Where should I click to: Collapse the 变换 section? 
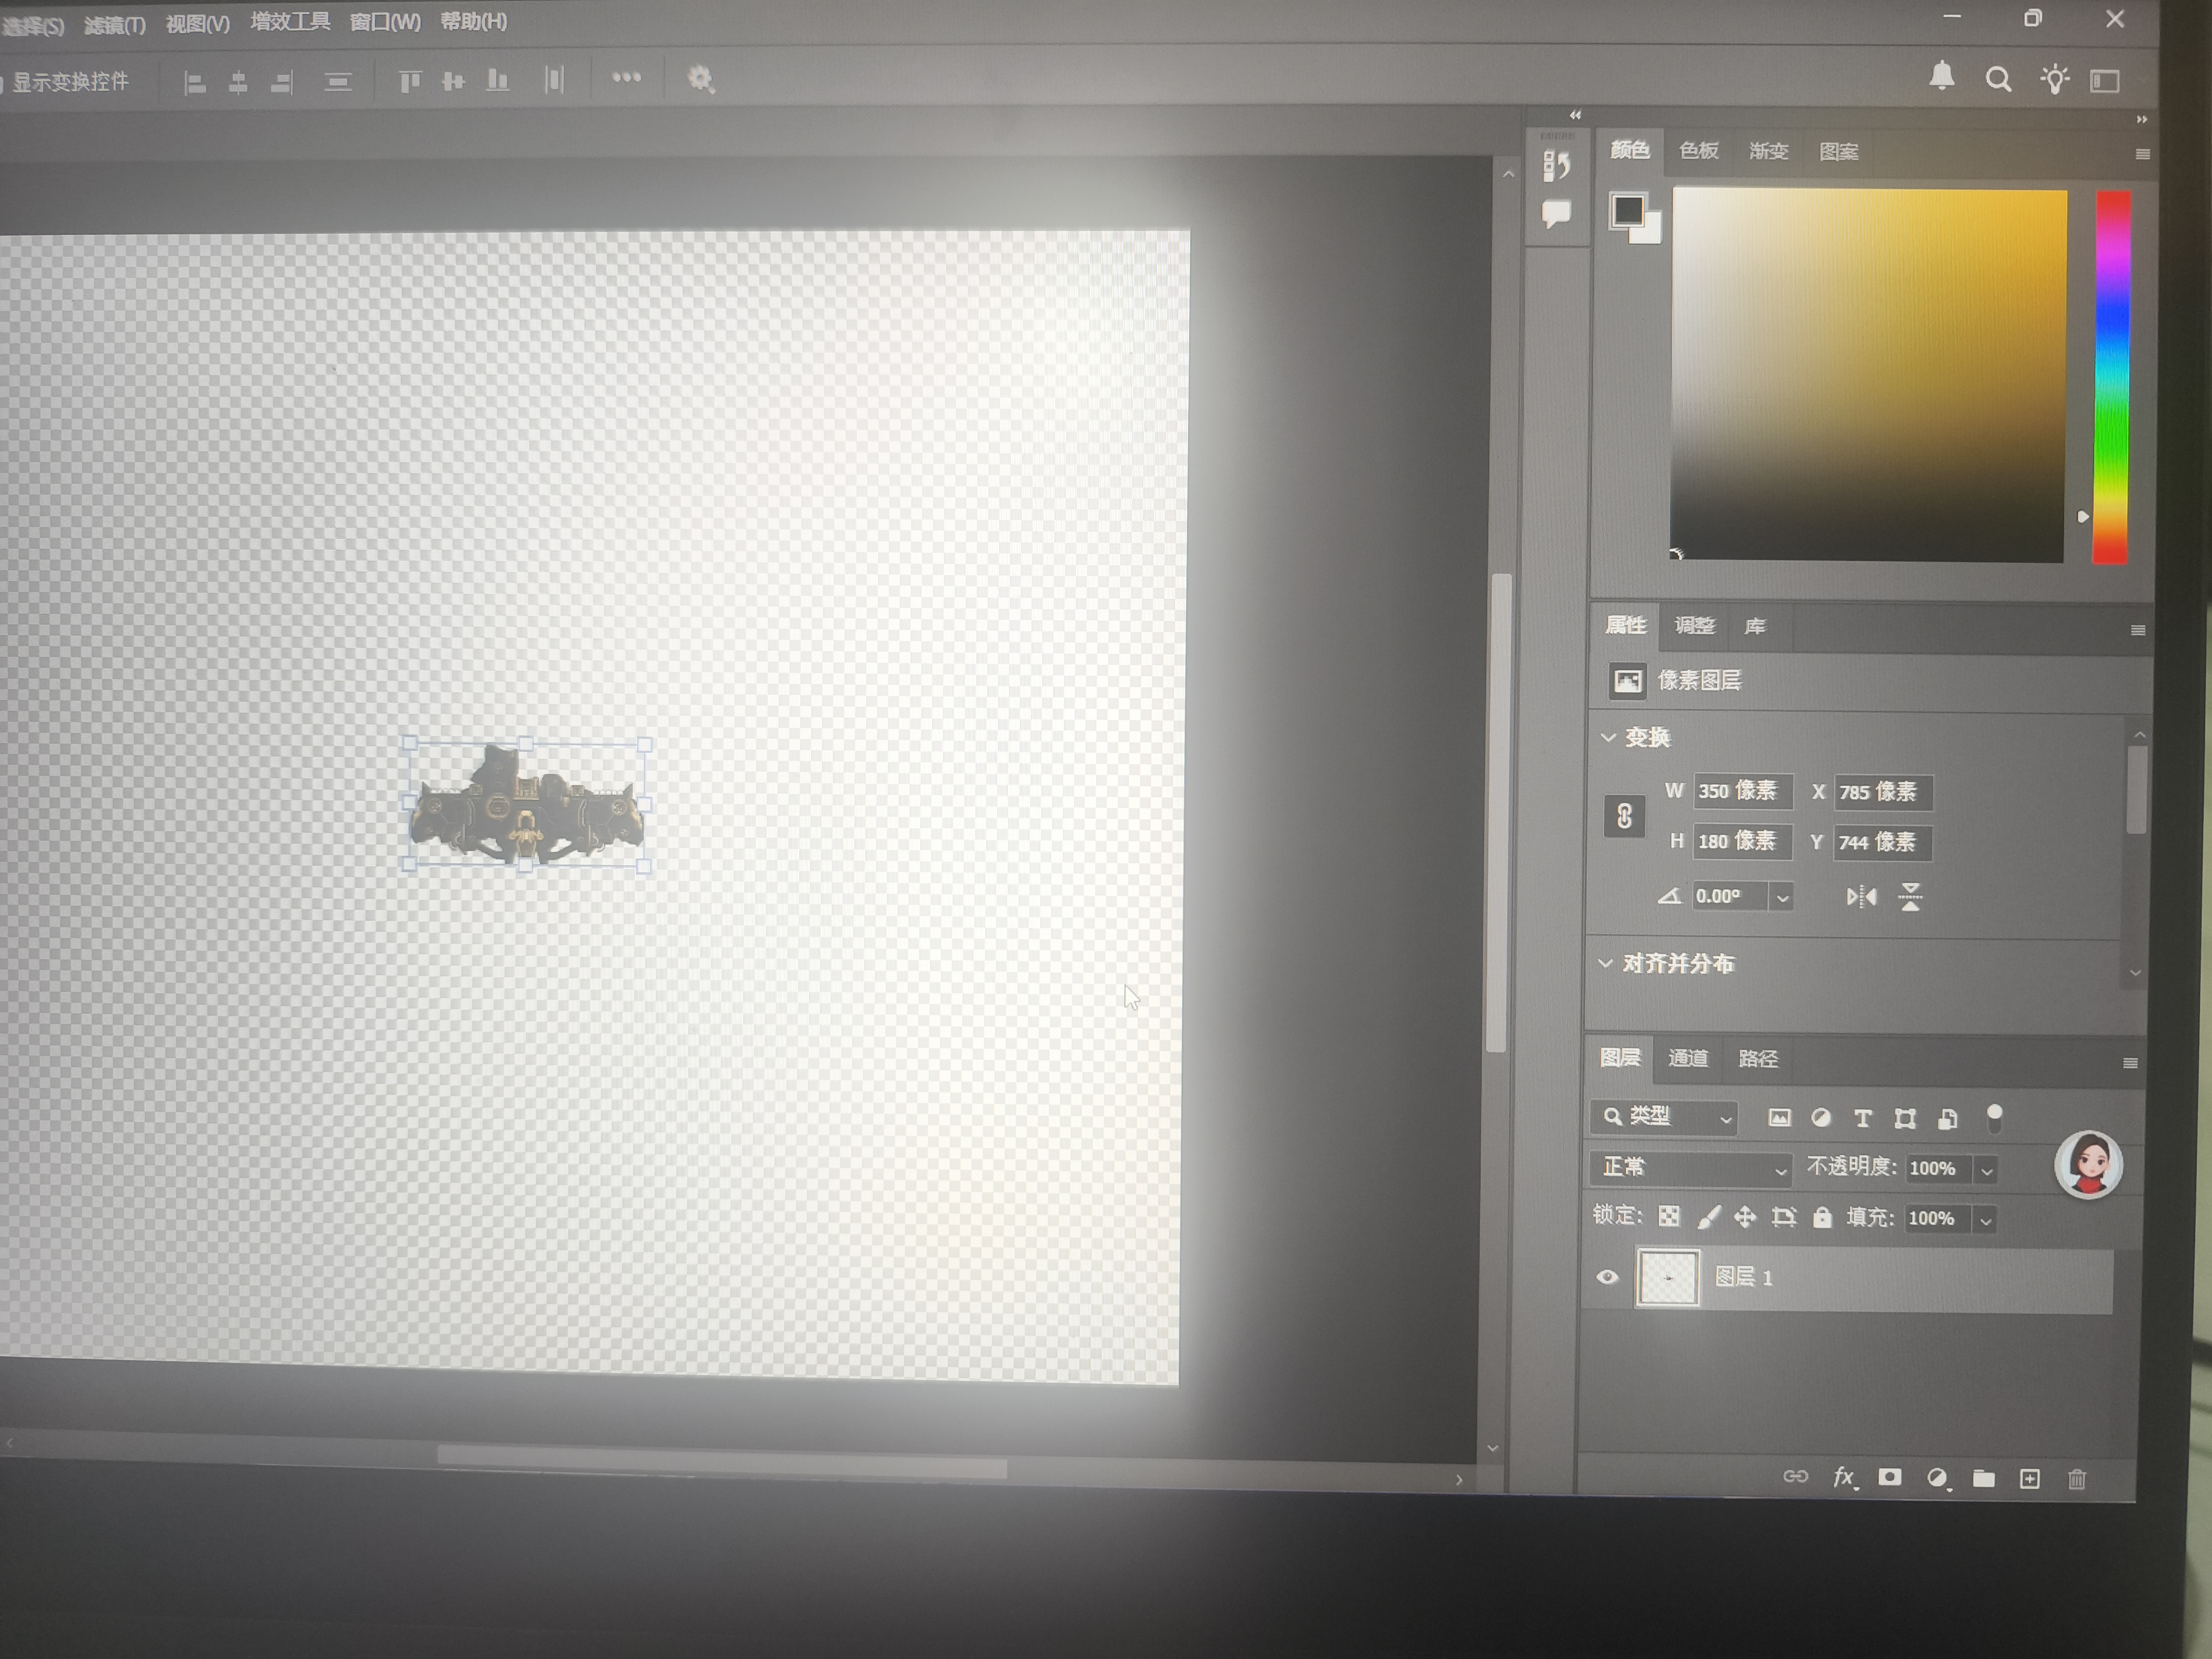(1608, 738)
